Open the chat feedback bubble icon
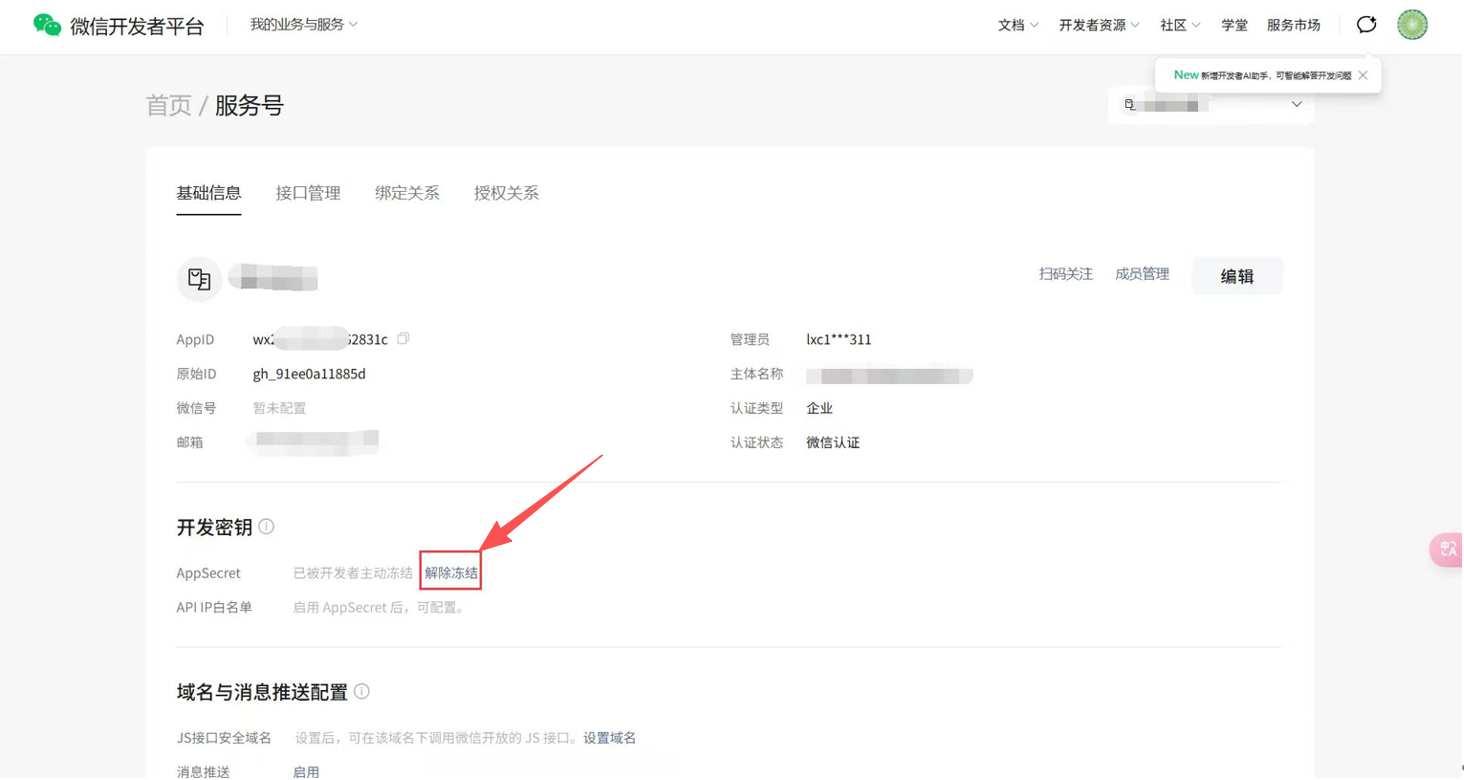1464x780 pixels. [1366, 25]
